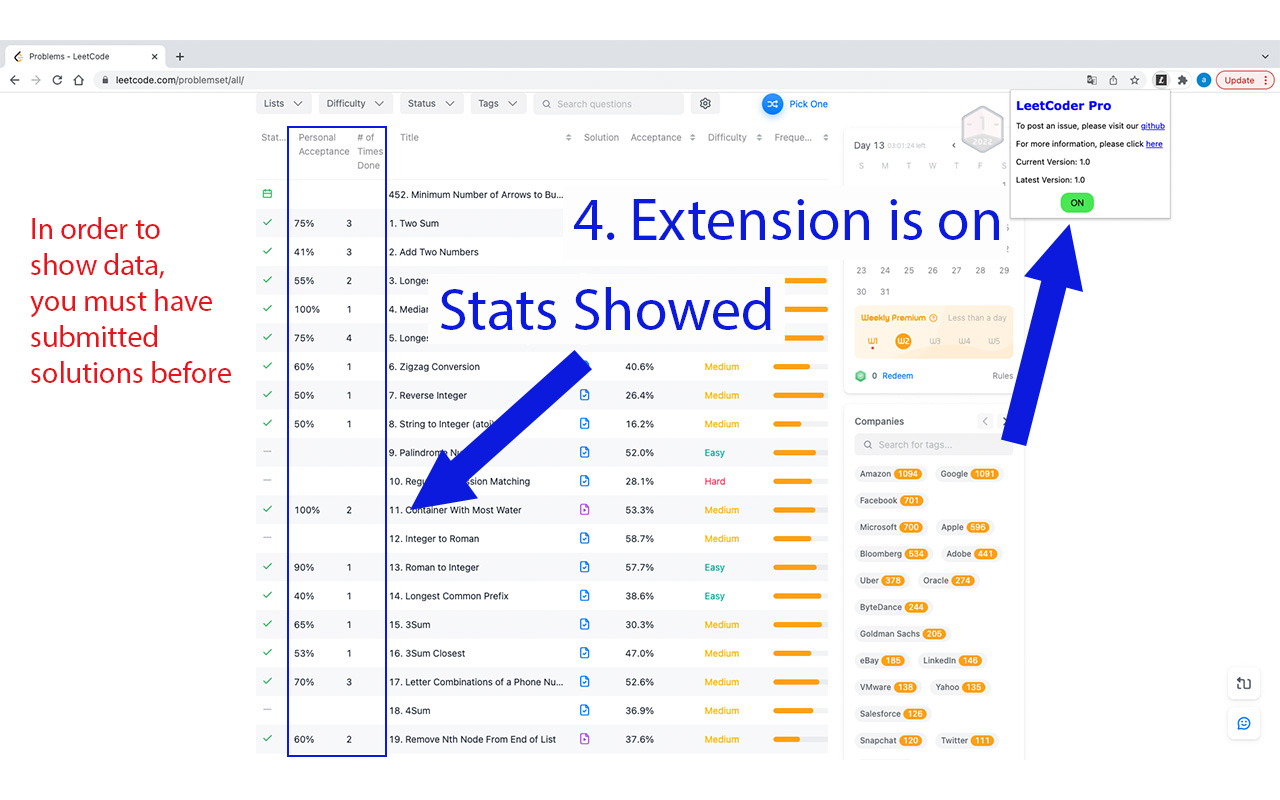
Task: Open video solution for 19. Remove Nth Node
Action: tap(585, 739)
